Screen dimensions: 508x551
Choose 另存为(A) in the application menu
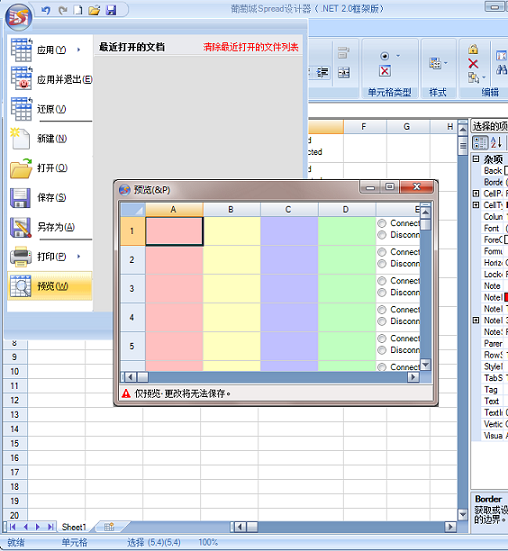coord(50,227)
